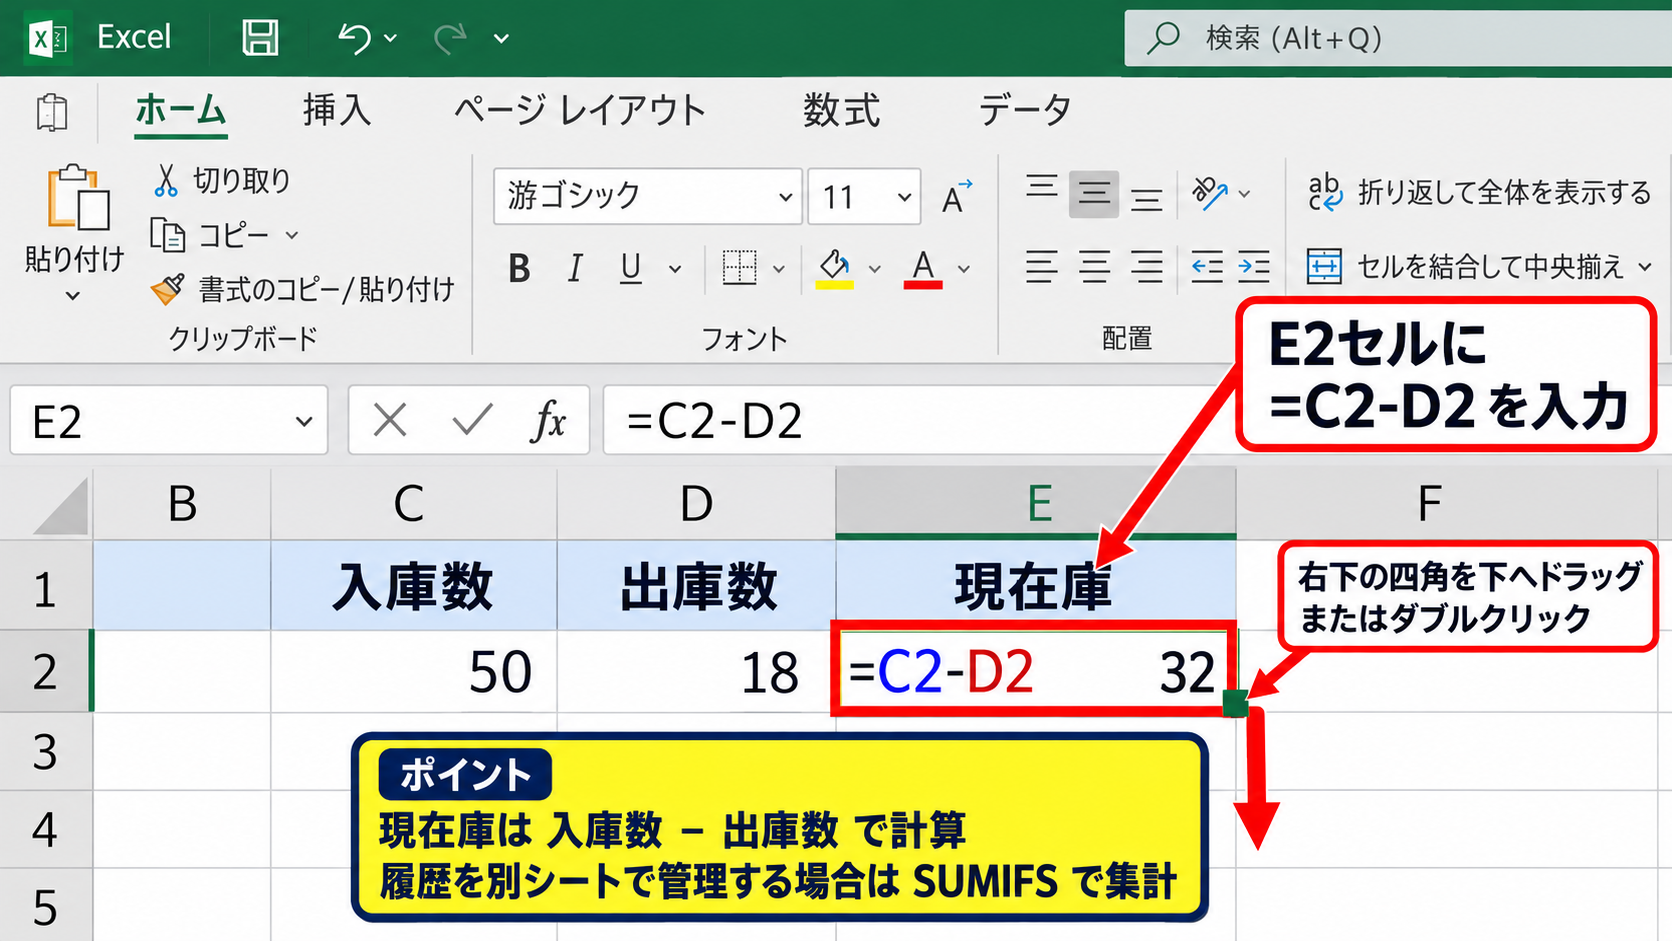Viewport: 1672px width, 941px height.
Task: Open the fill color dropdown arrow
Action: pos(875,268)
